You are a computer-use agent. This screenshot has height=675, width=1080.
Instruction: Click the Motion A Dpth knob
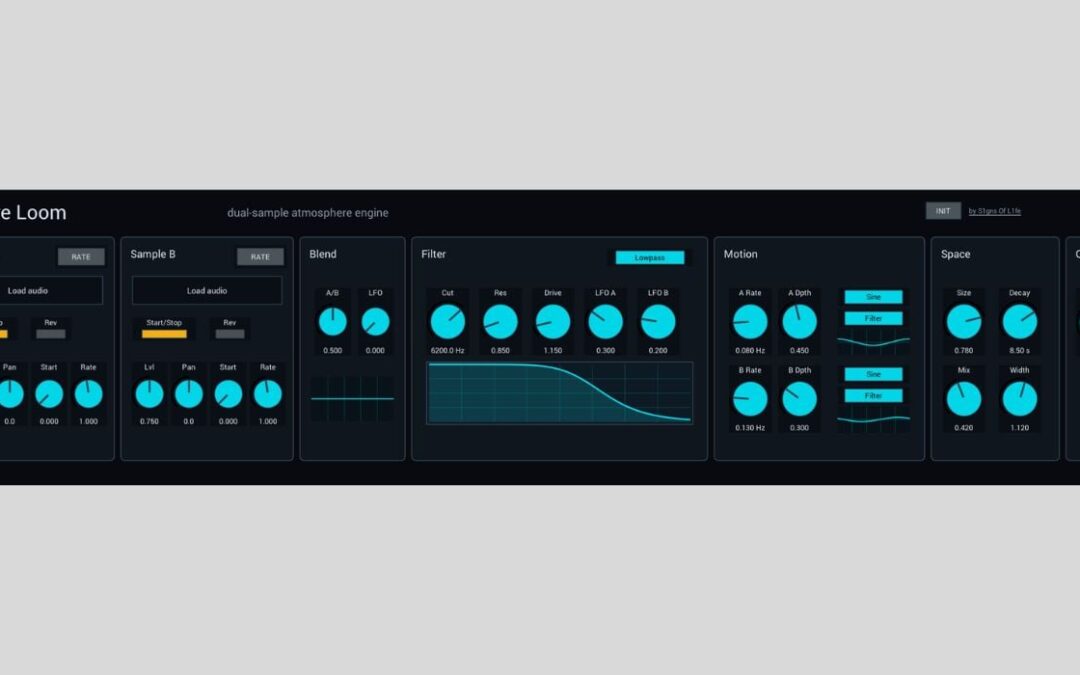coord(800,322)
